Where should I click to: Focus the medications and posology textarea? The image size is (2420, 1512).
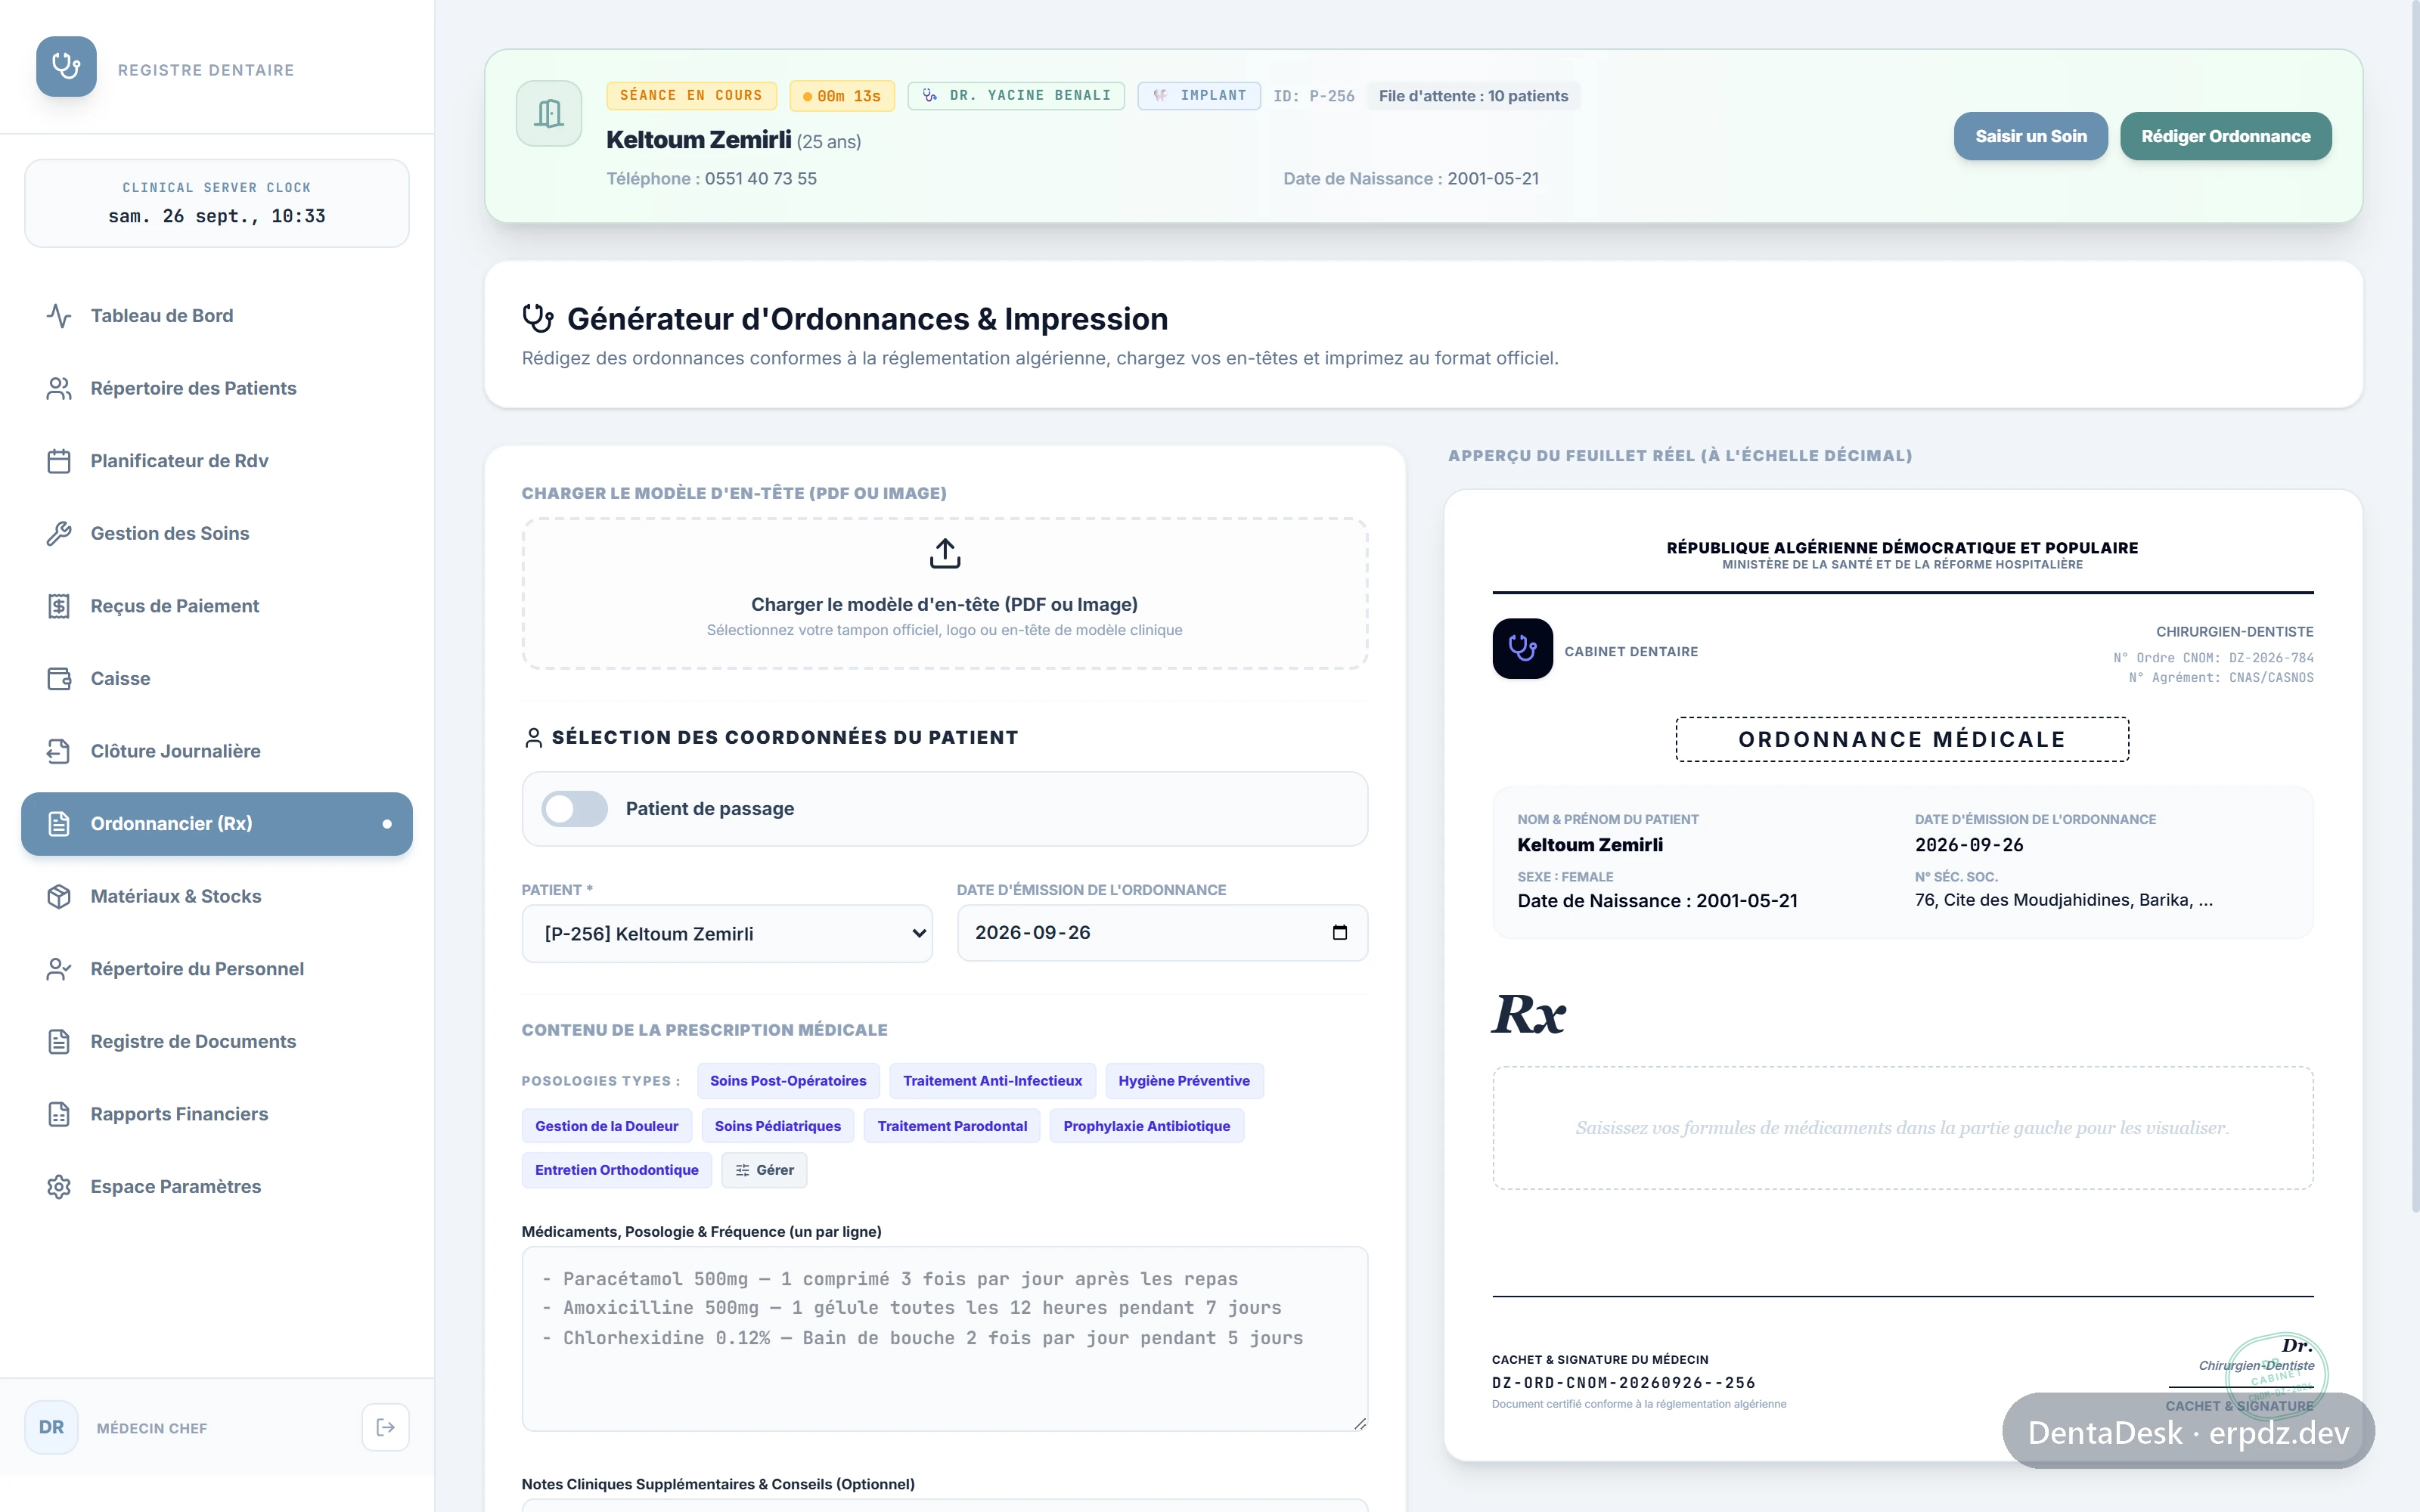(x=944, y=1338)
